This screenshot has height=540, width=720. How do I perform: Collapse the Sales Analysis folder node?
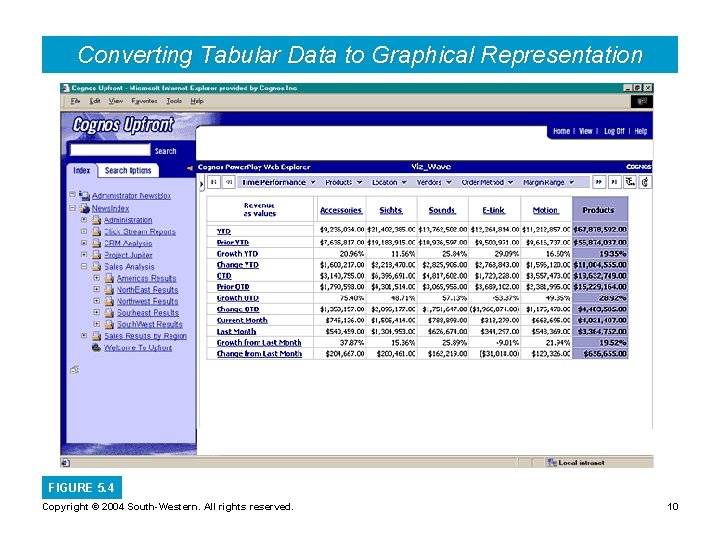click(84, 266)
